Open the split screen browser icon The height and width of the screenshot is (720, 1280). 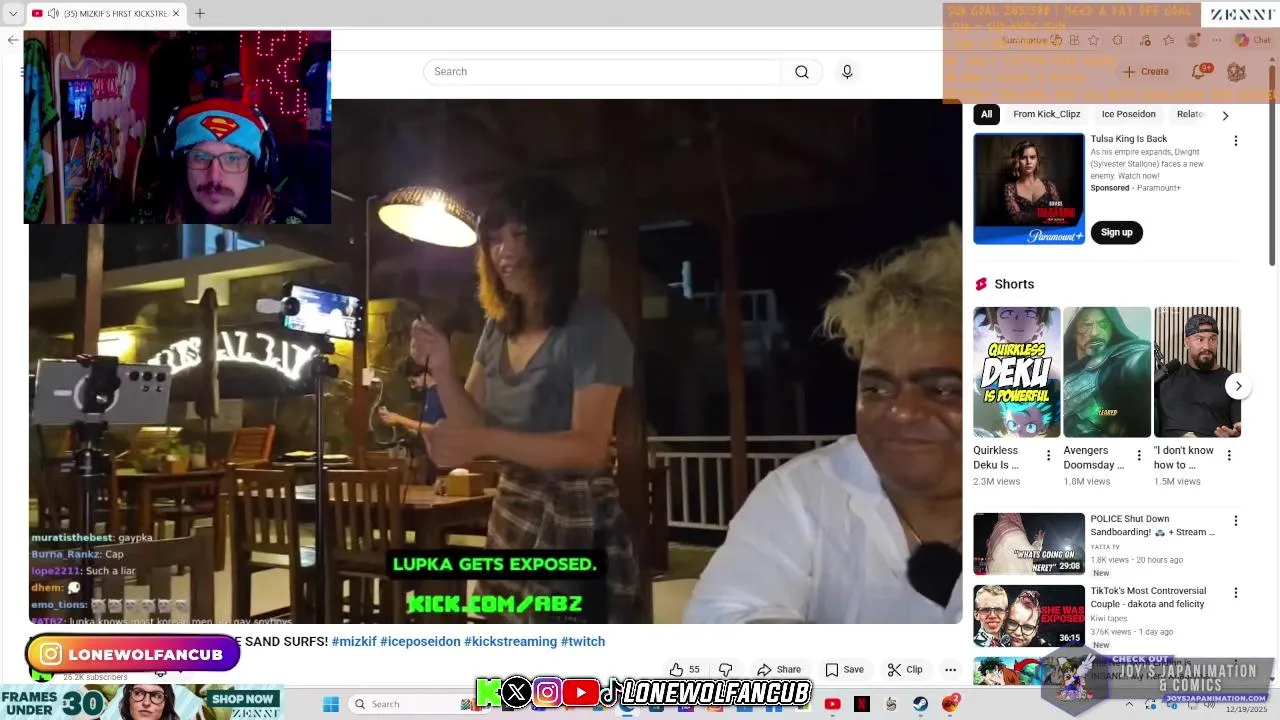(1074, 40)
